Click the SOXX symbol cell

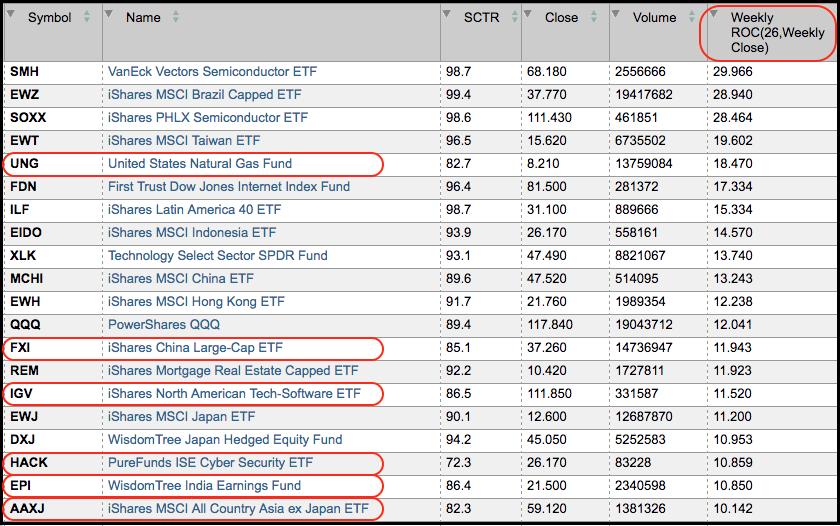pyautogui.click(x=28, y=118)
